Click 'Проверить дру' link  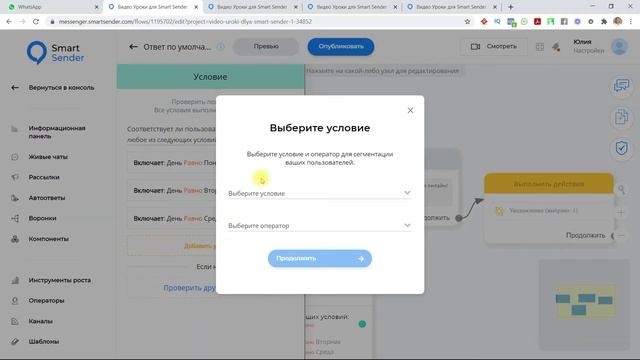pos(189,288)
